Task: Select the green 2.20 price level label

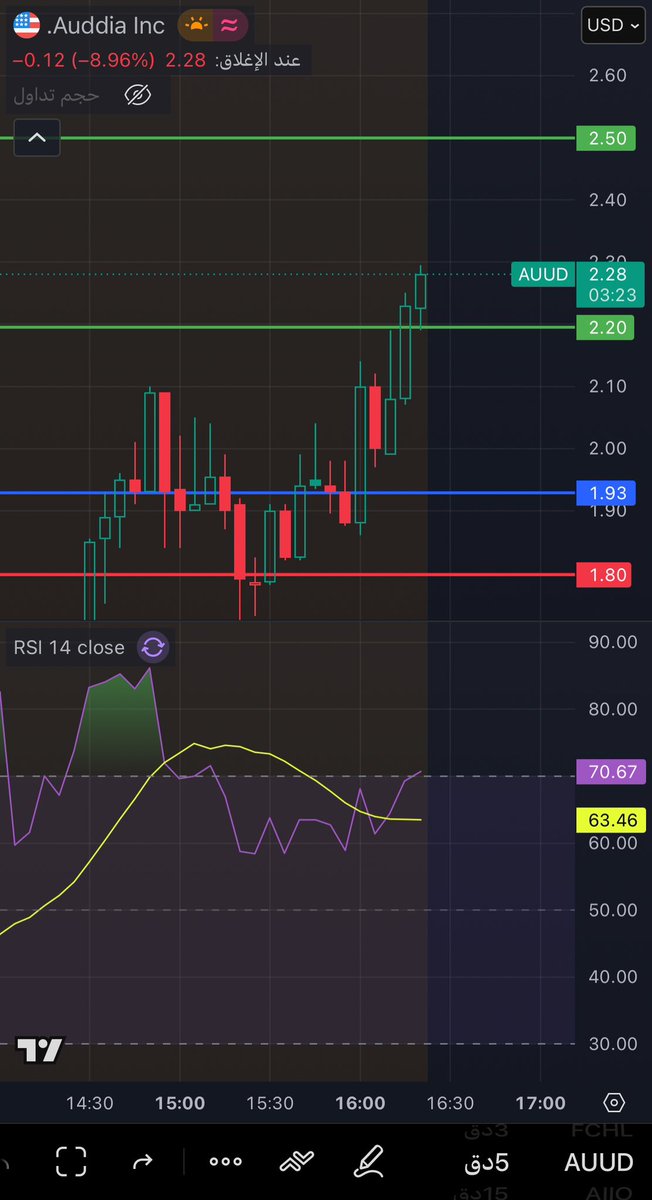Action: (605, 326)
